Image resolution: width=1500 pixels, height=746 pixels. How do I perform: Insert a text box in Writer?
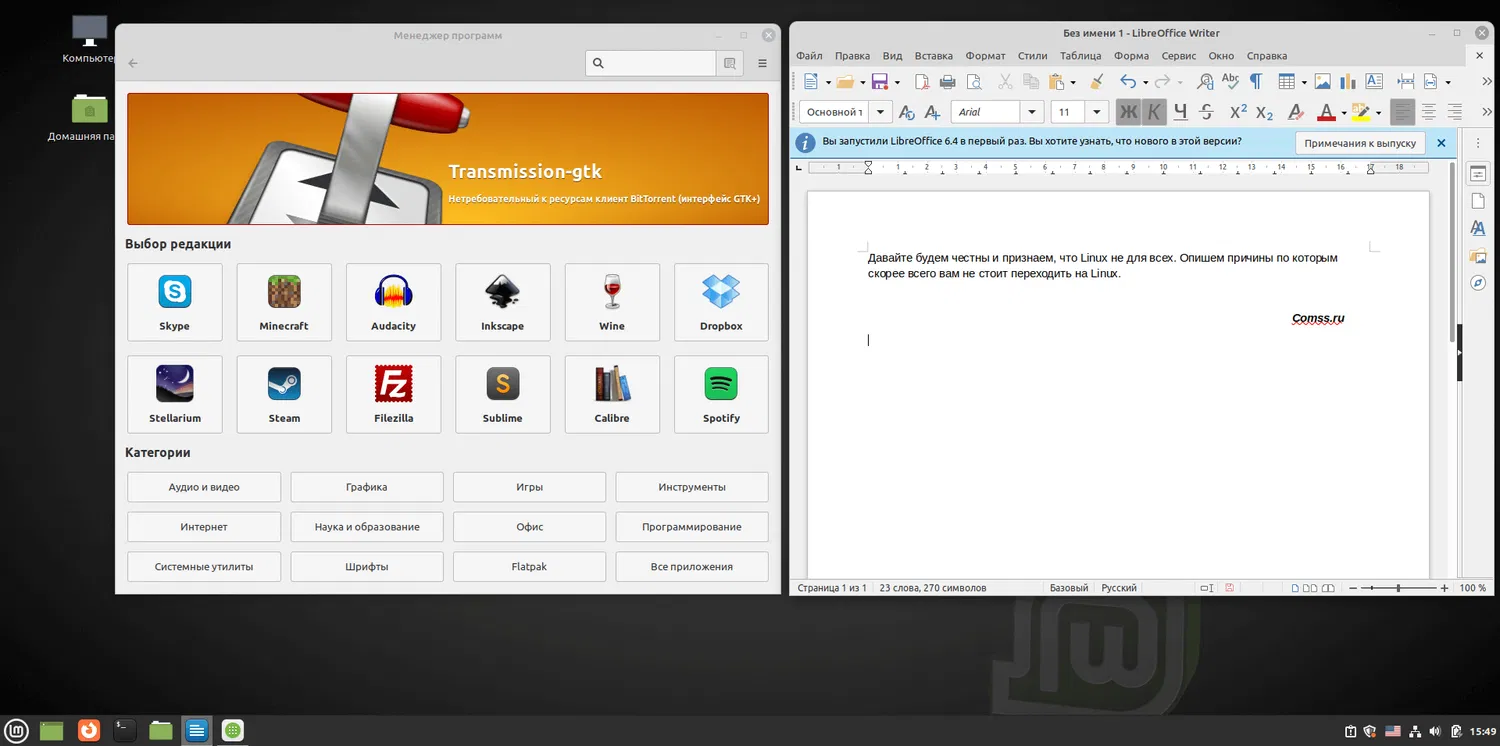tap(1374, 82)
